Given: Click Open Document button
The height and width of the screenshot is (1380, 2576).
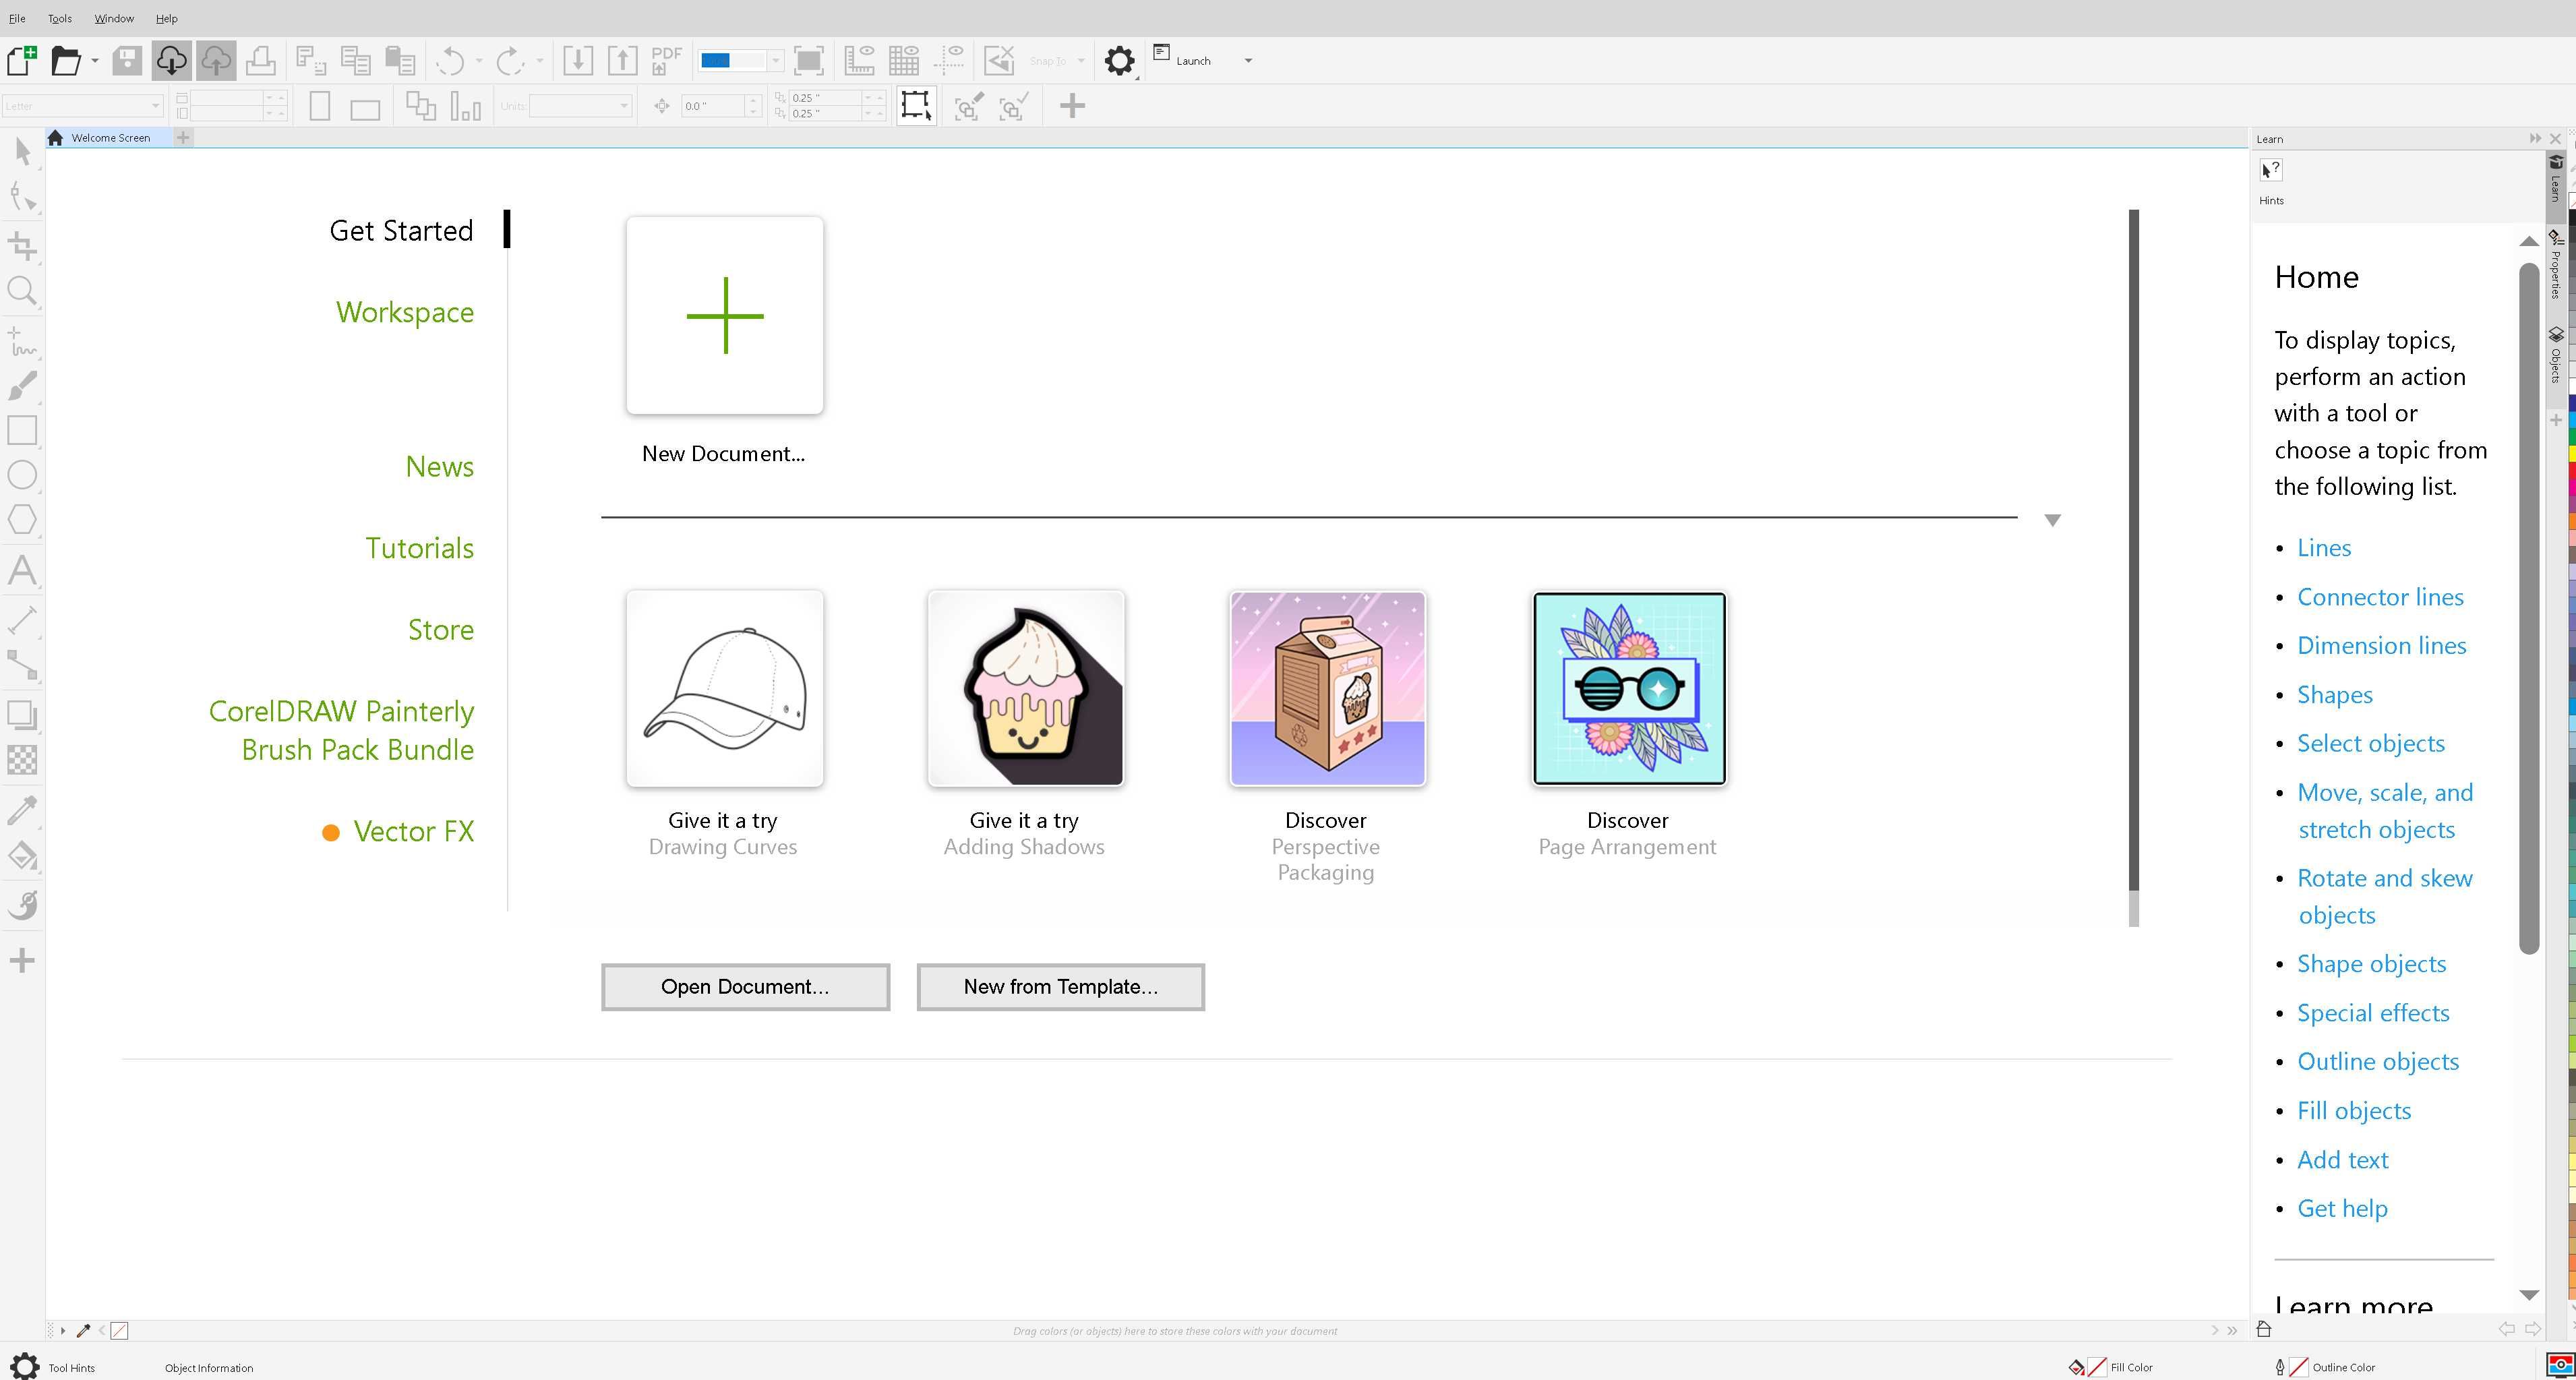Looking at the screenshot, I should pos(745,987).
